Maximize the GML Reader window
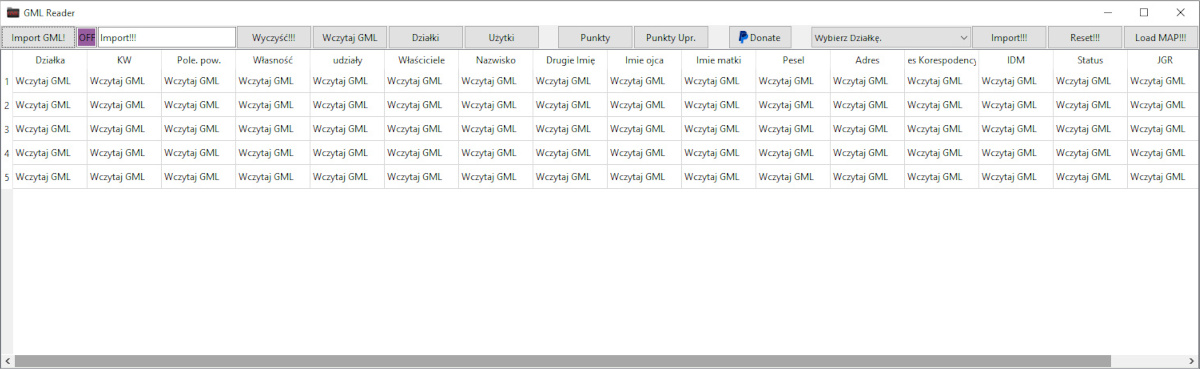The width and height of the screenshot is (1200, 369). pos(1144,12)
